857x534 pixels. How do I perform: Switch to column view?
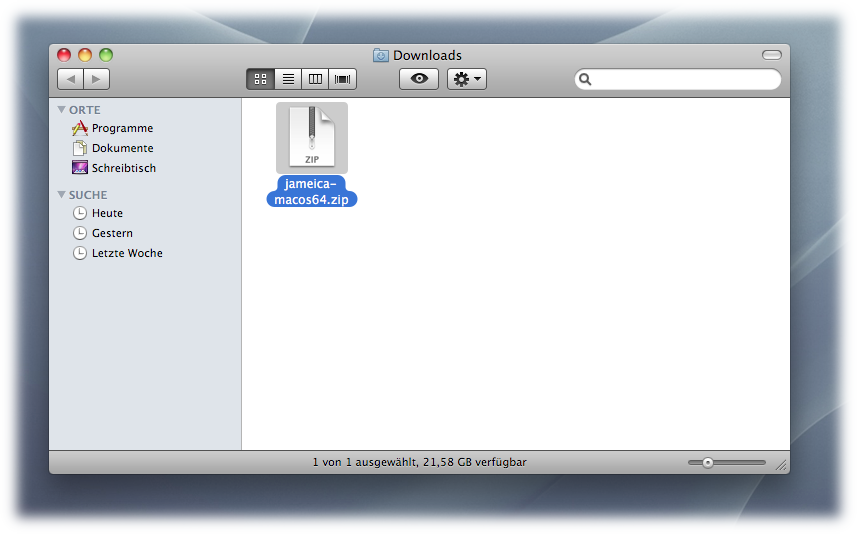click(315, 79)
